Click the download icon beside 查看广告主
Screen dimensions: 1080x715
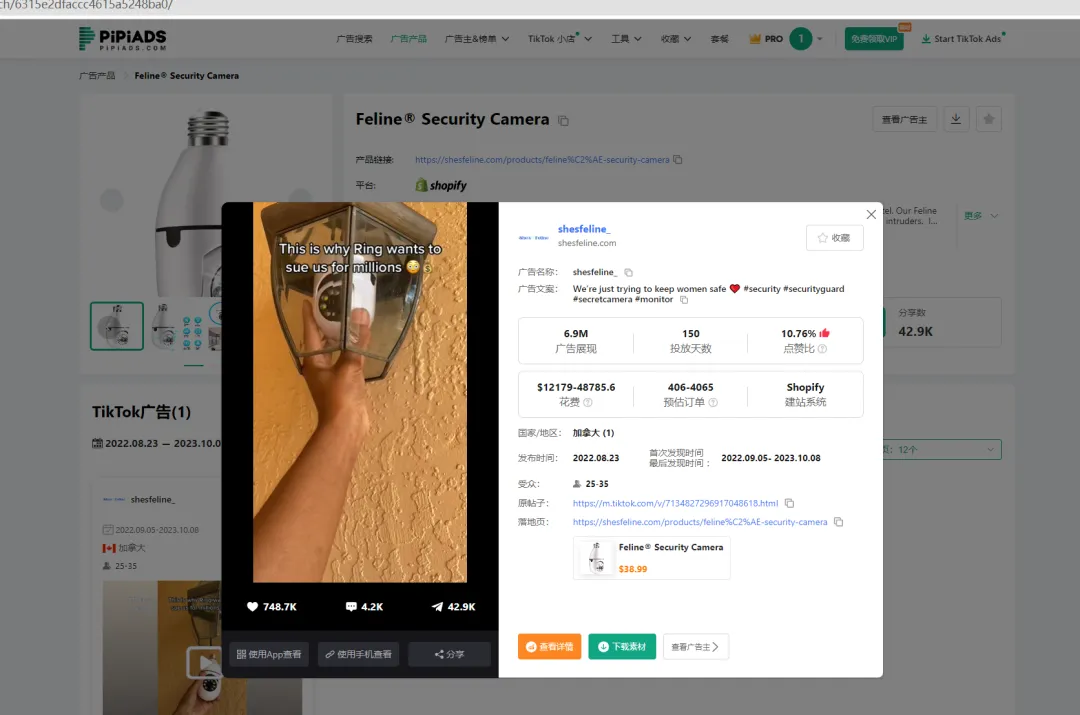(956, 119)
